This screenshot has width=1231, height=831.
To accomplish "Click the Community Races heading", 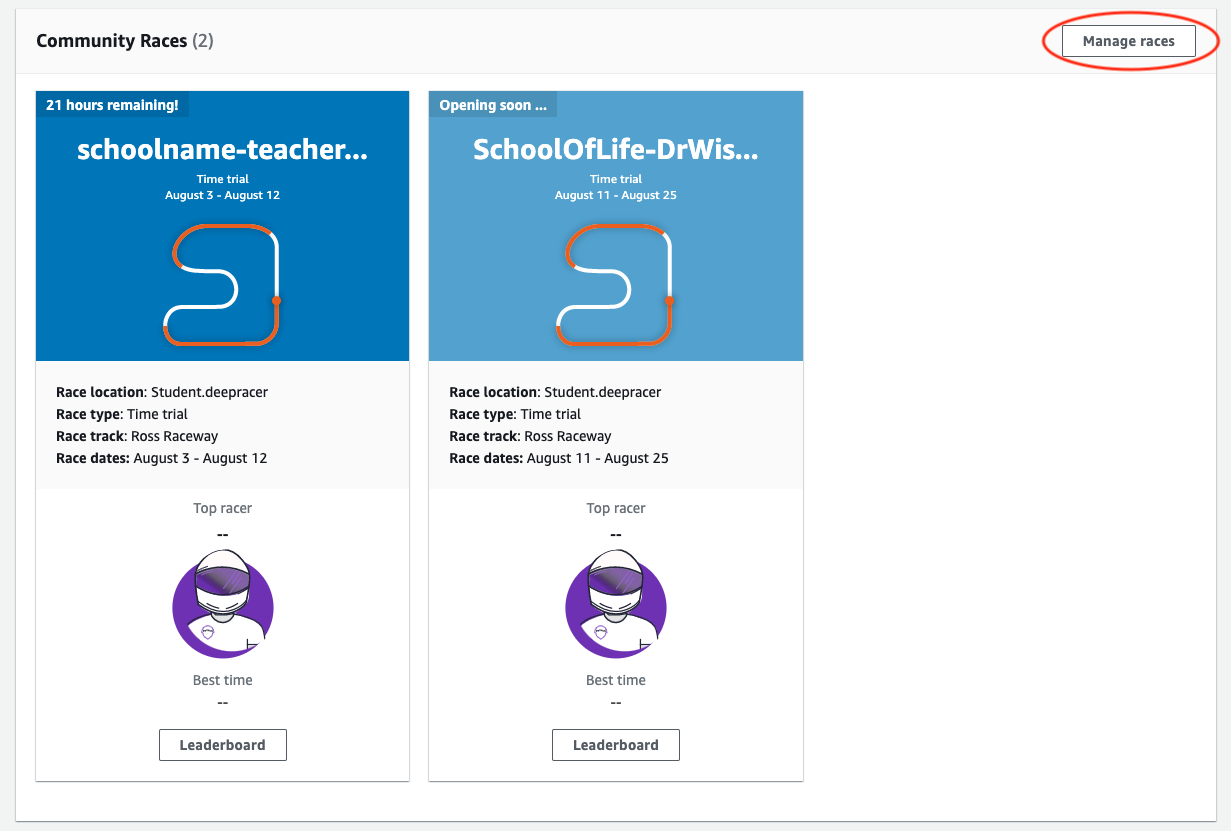I will pyautogui.click(x=111, y=41).
